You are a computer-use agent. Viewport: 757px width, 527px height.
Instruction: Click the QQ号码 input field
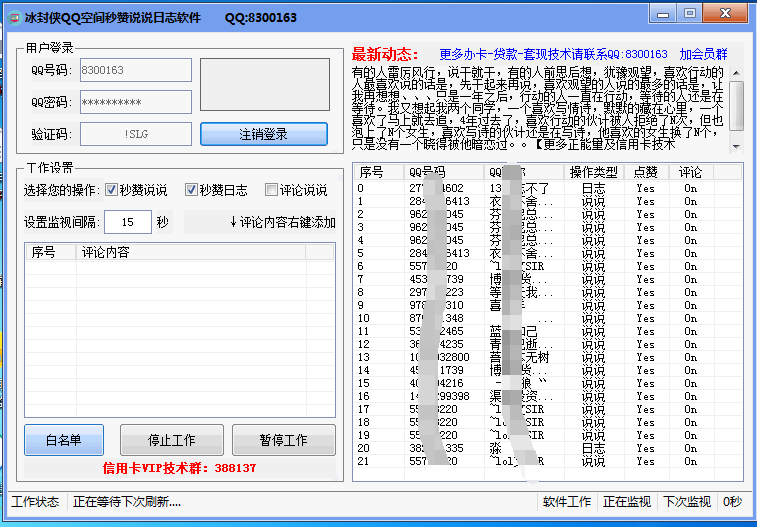coord(135,70)
